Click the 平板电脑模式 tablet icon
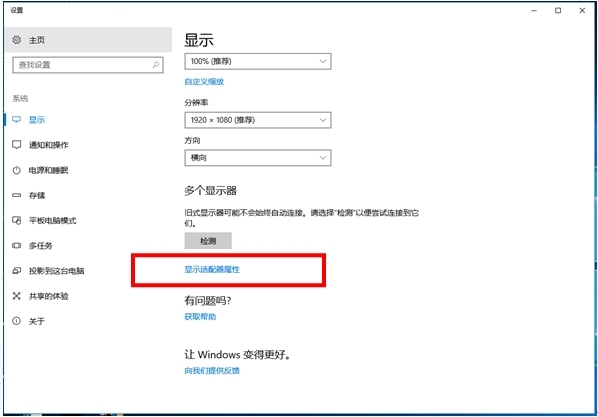 pos(16,220)
